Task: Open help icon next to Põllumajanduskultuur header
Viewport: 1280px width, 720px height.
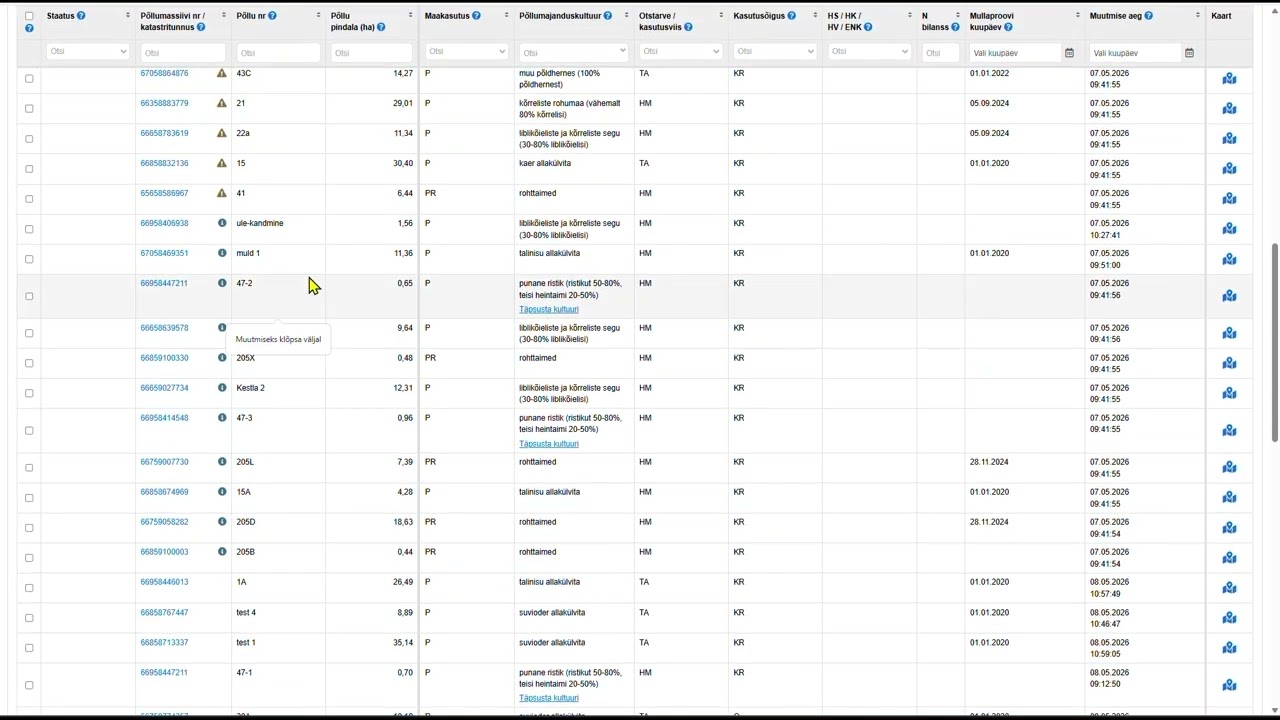Action: tap(610, 16)
